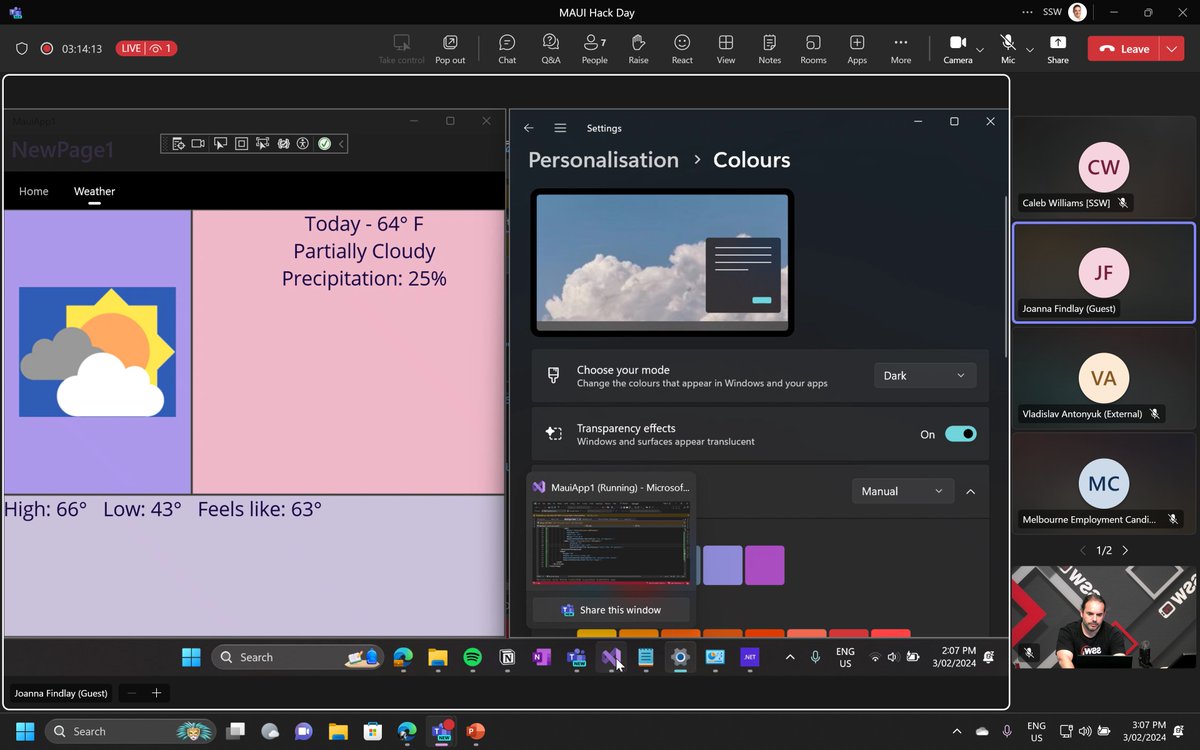Click the OneNote icon in shared taskbar

[541, 657]
